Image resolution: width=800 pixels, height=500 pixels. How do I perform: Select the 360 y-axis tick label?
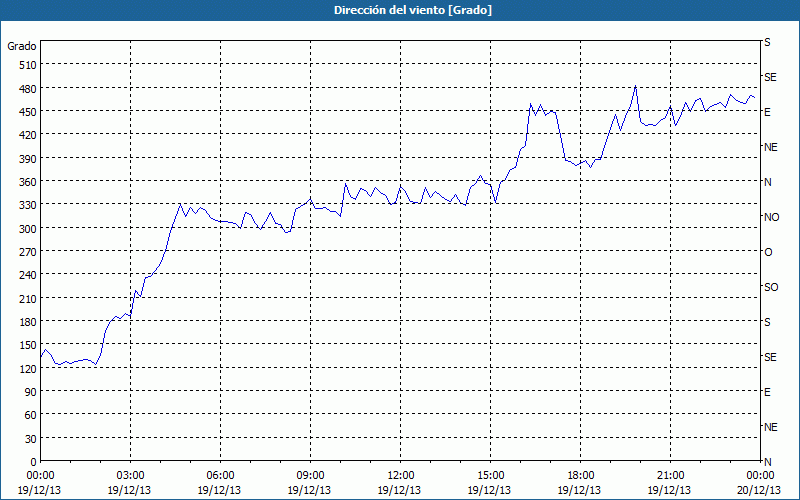(28, 183)
